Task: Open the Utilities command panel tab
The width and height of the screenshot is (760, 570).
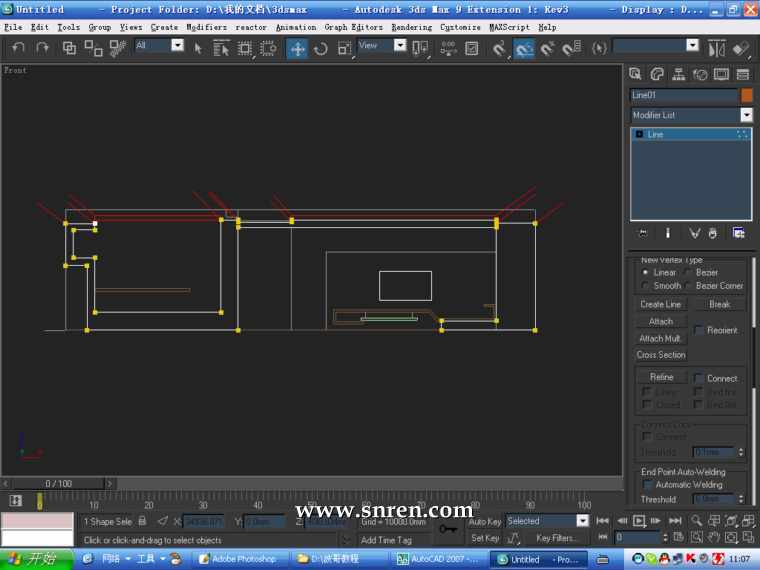Action: 743,74
